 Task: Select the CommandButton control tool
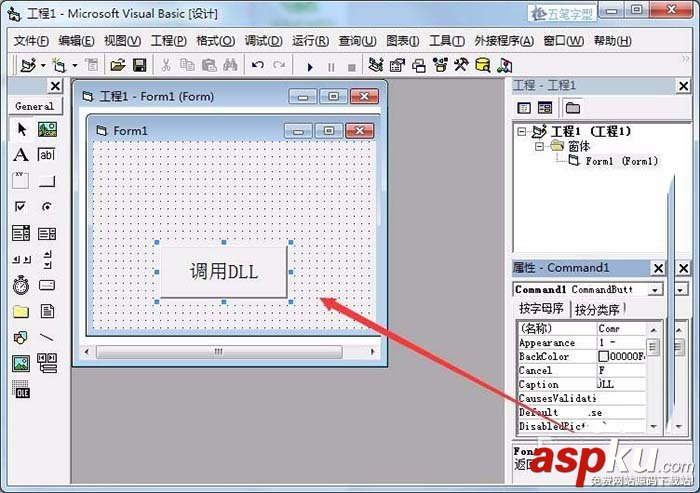[46, 181]
